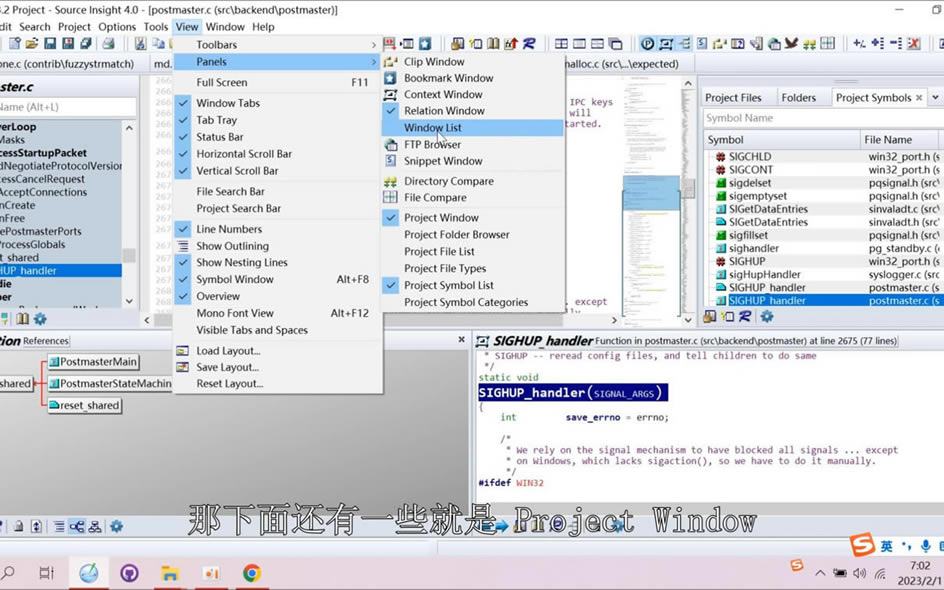Open the Help menu

[x=263, y=26]
